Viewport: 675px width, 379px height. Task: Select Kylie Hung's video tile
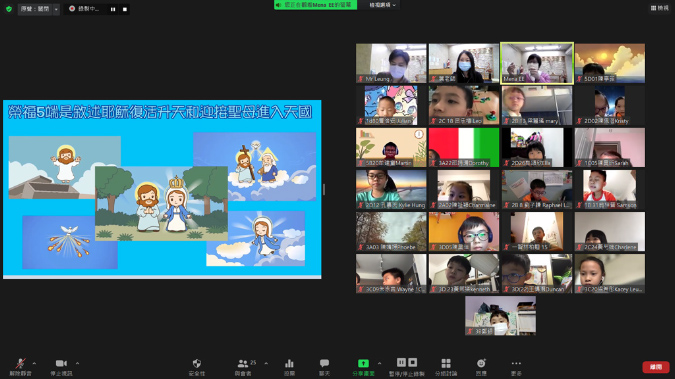tap(391, 190)
